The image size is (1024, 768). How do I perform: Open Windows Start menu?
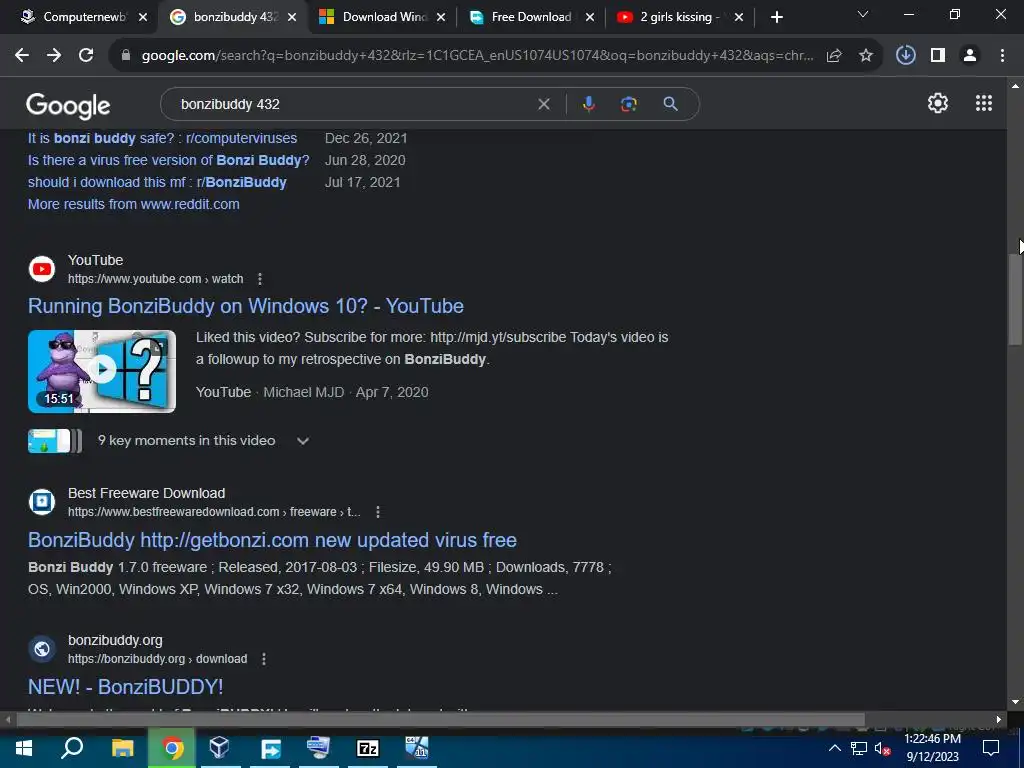[24, 748]
